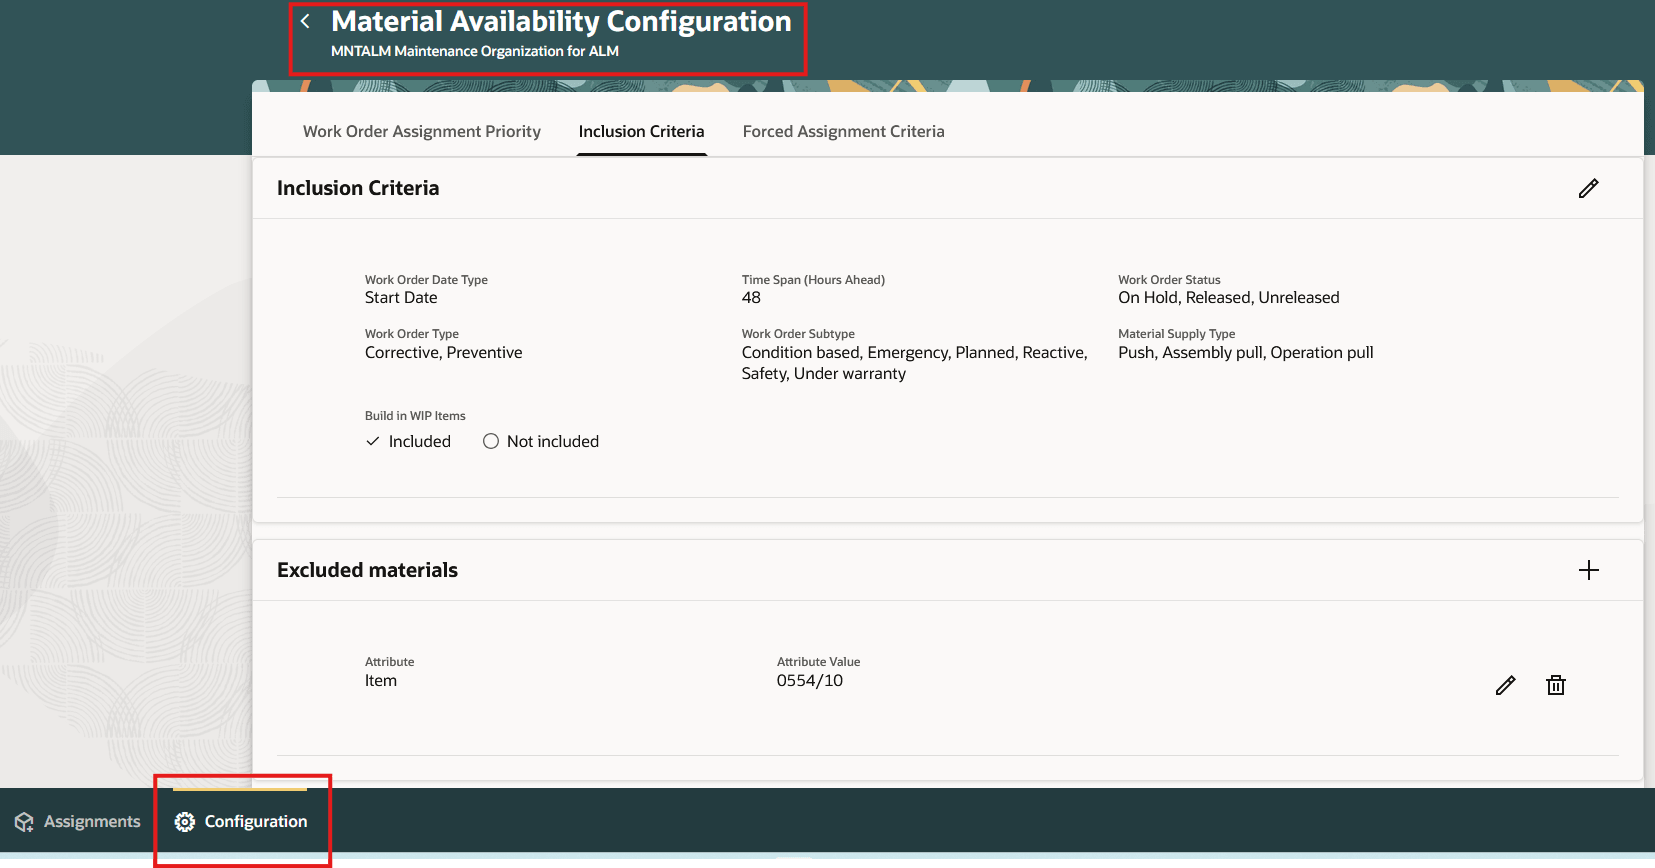Select the Configuration bottom tab label
1655x868 pixels.
coord(256,822)
